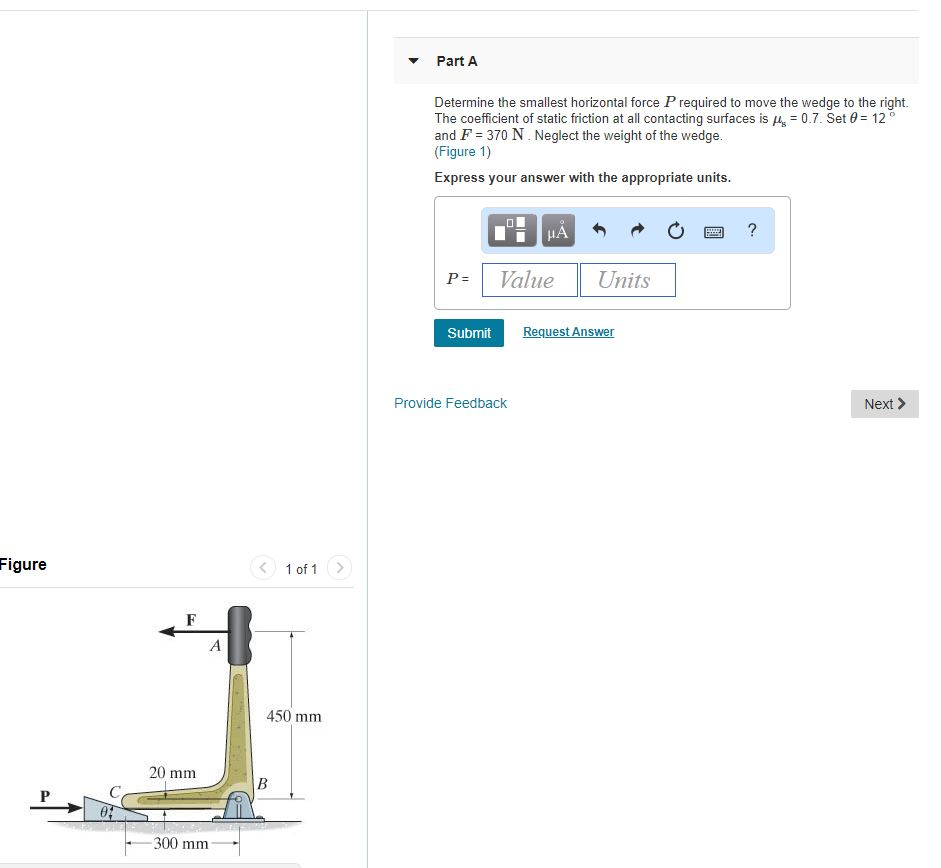Submit the answer

(x=468, y=332)
